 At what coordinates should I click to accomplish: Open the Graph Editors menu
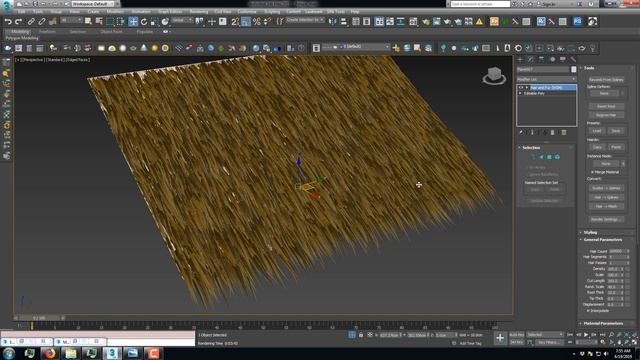point(170,12)
